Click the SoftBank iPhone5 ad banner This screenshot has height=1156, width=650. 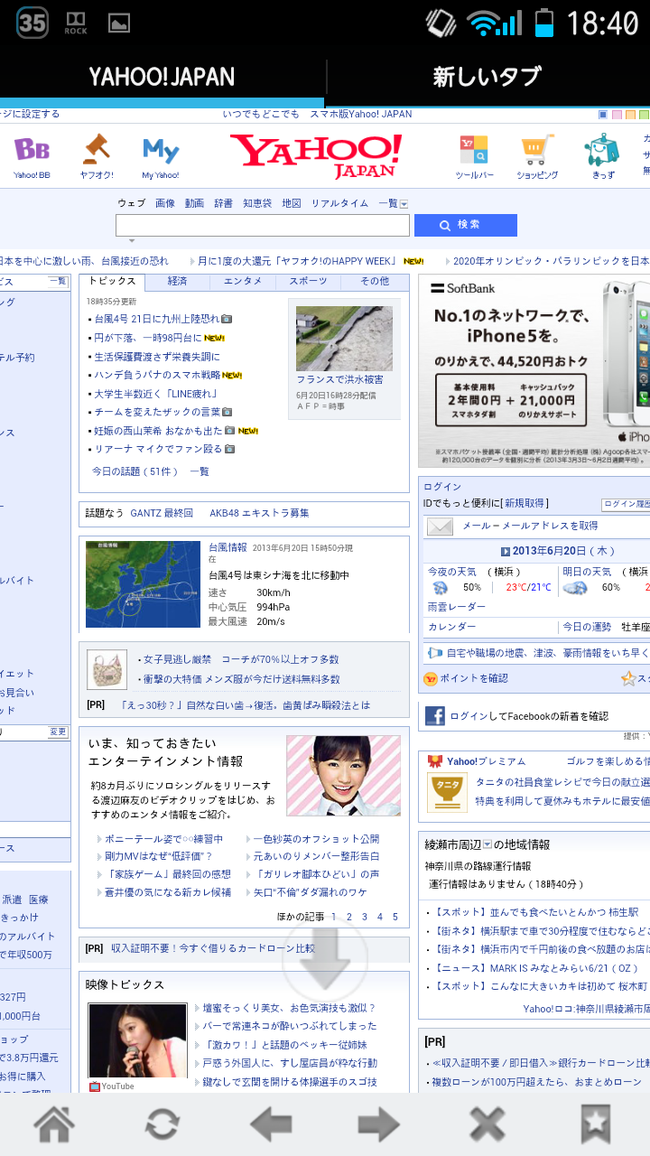534,371
